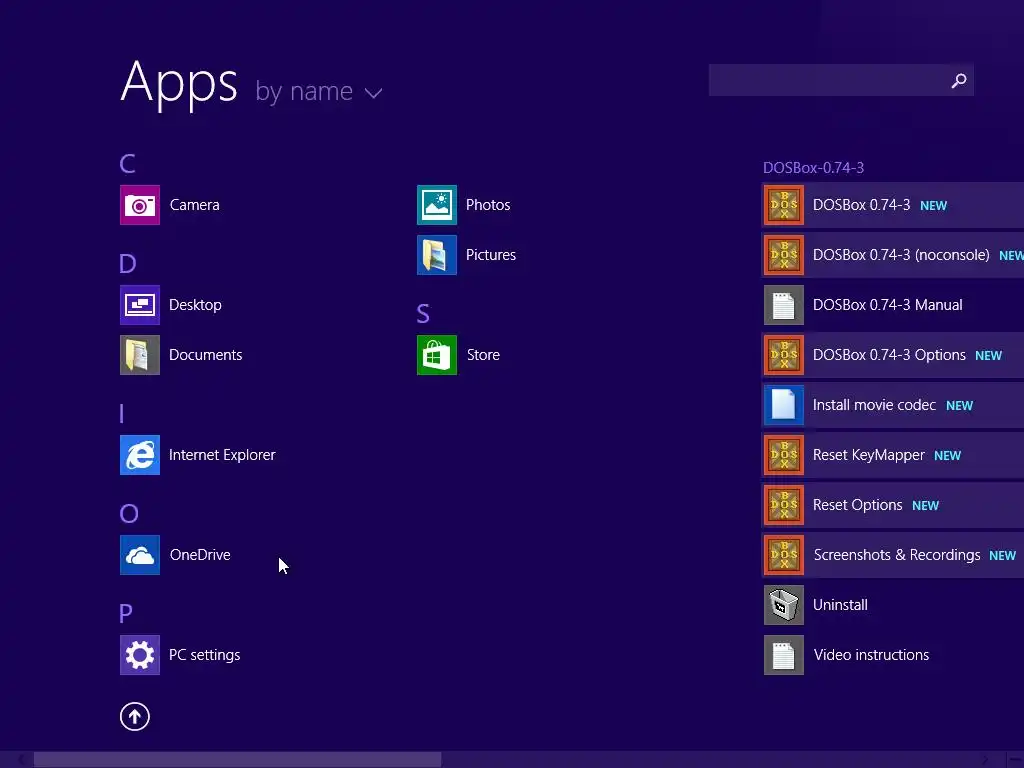Viewport: 1024px width, 768px height.
Task: Click the 'DOSBox 0.74-3 Manual' label text
Action: coord(888,305)
